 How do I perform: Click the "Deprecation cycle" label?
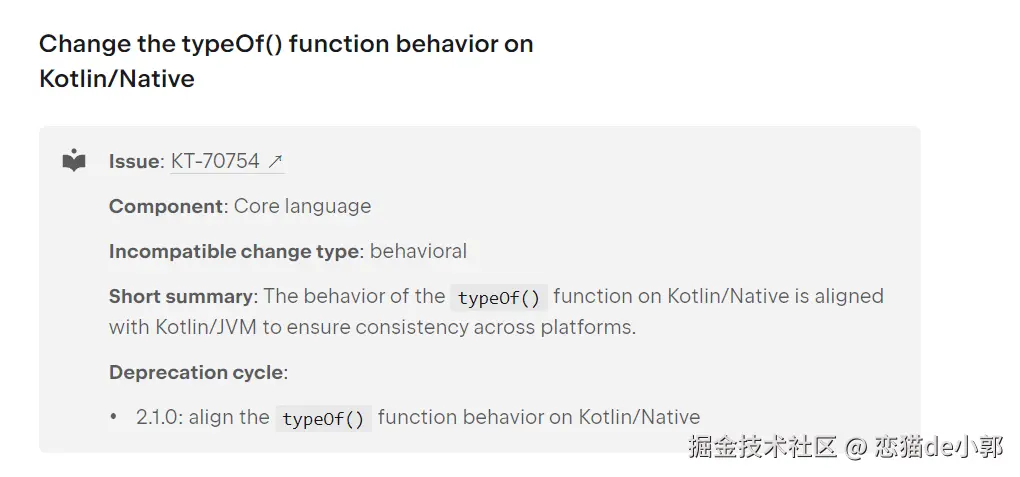point(195,372)
